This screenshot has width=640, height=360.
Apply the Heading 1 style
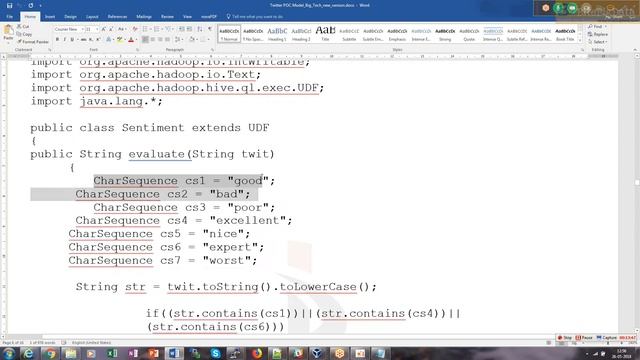click(x=277, y=34)
